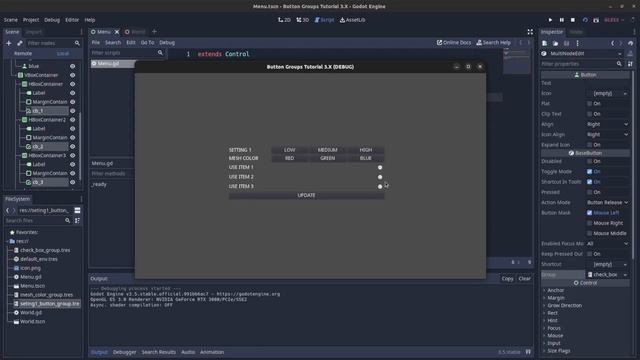
Task: Open the Project menu
Action: pos(31,20)
